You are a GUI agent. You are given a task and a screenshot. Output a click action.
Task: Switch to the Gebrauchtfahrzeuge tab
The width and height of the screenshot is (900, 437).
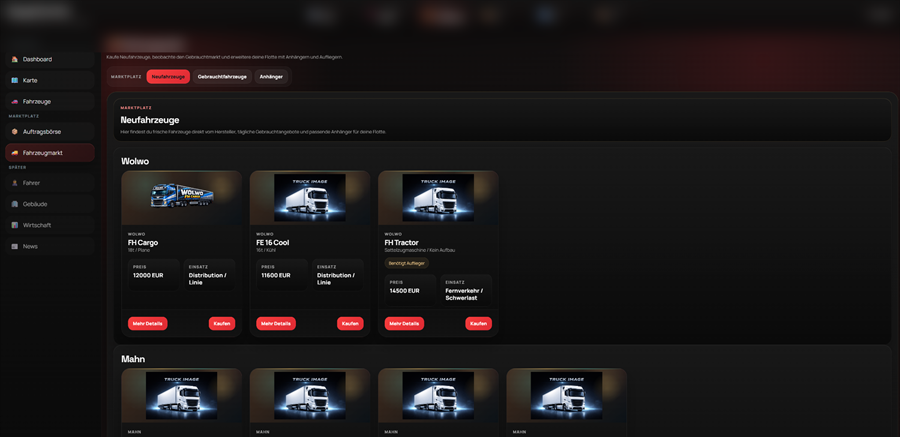tap(222, 77)
